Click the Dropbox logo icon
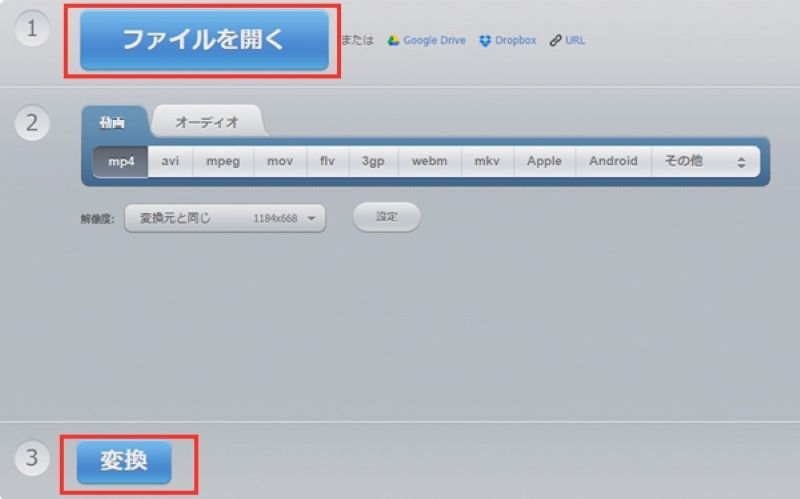This screenshot has width=800, height=499. pos(485,41)
